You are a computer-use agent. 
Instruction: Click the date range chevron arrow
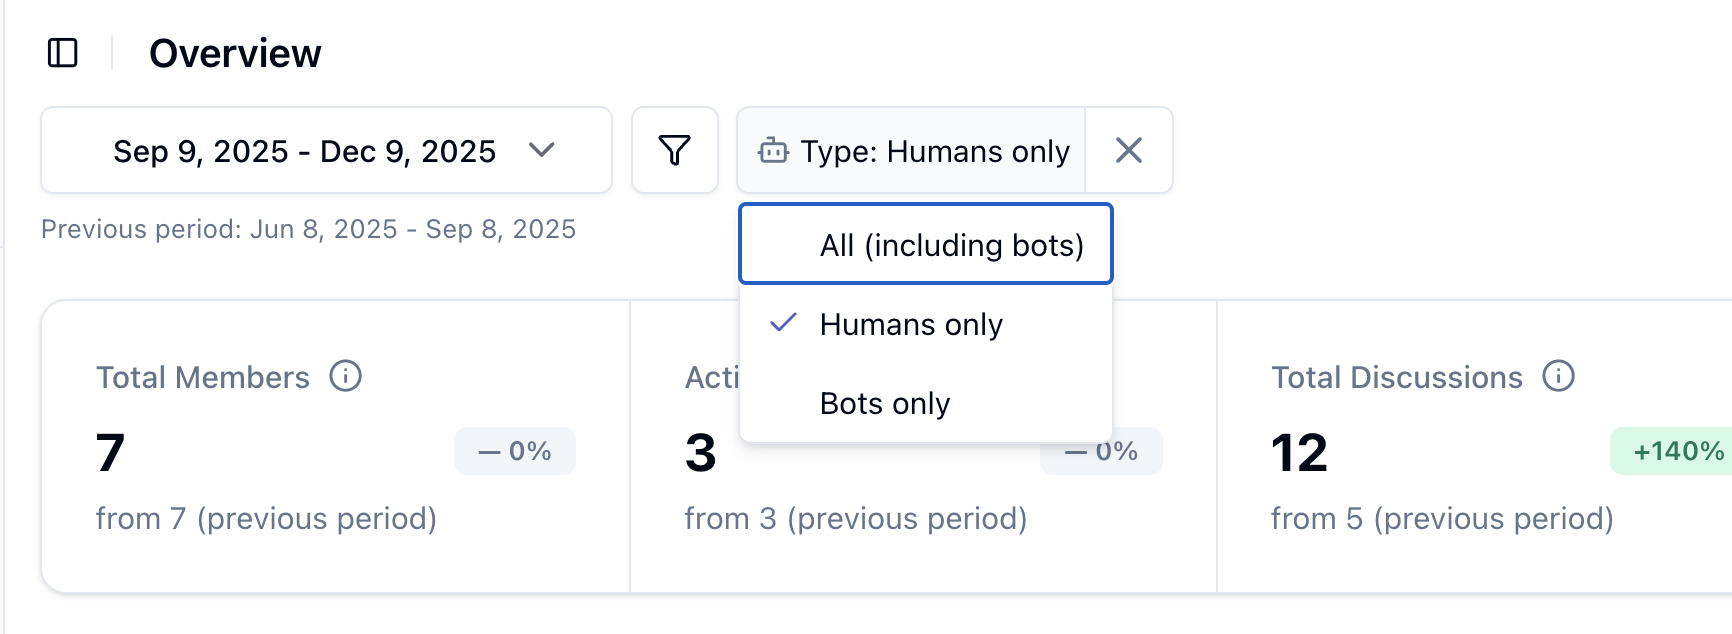(x=542, y=150)
